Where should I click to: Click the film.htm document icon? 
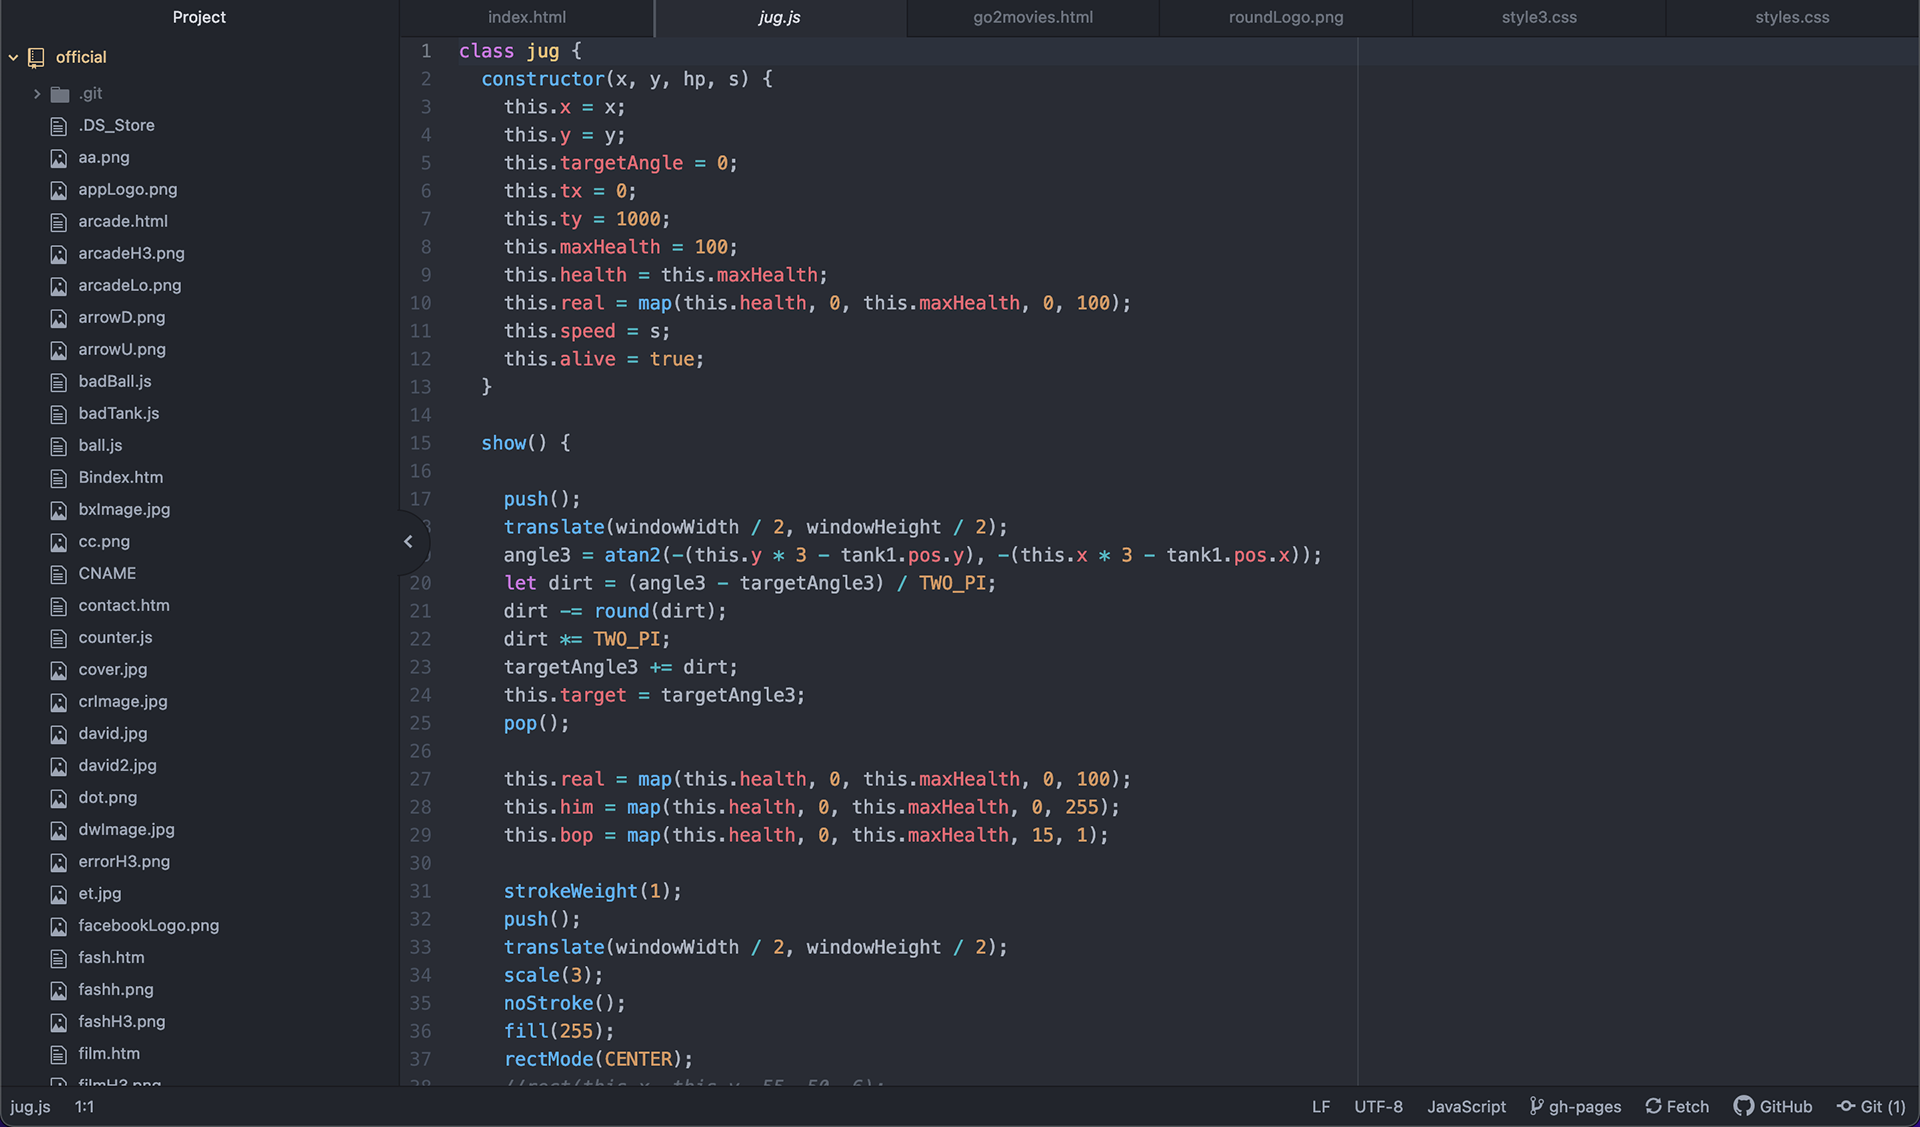point(59,1054)
